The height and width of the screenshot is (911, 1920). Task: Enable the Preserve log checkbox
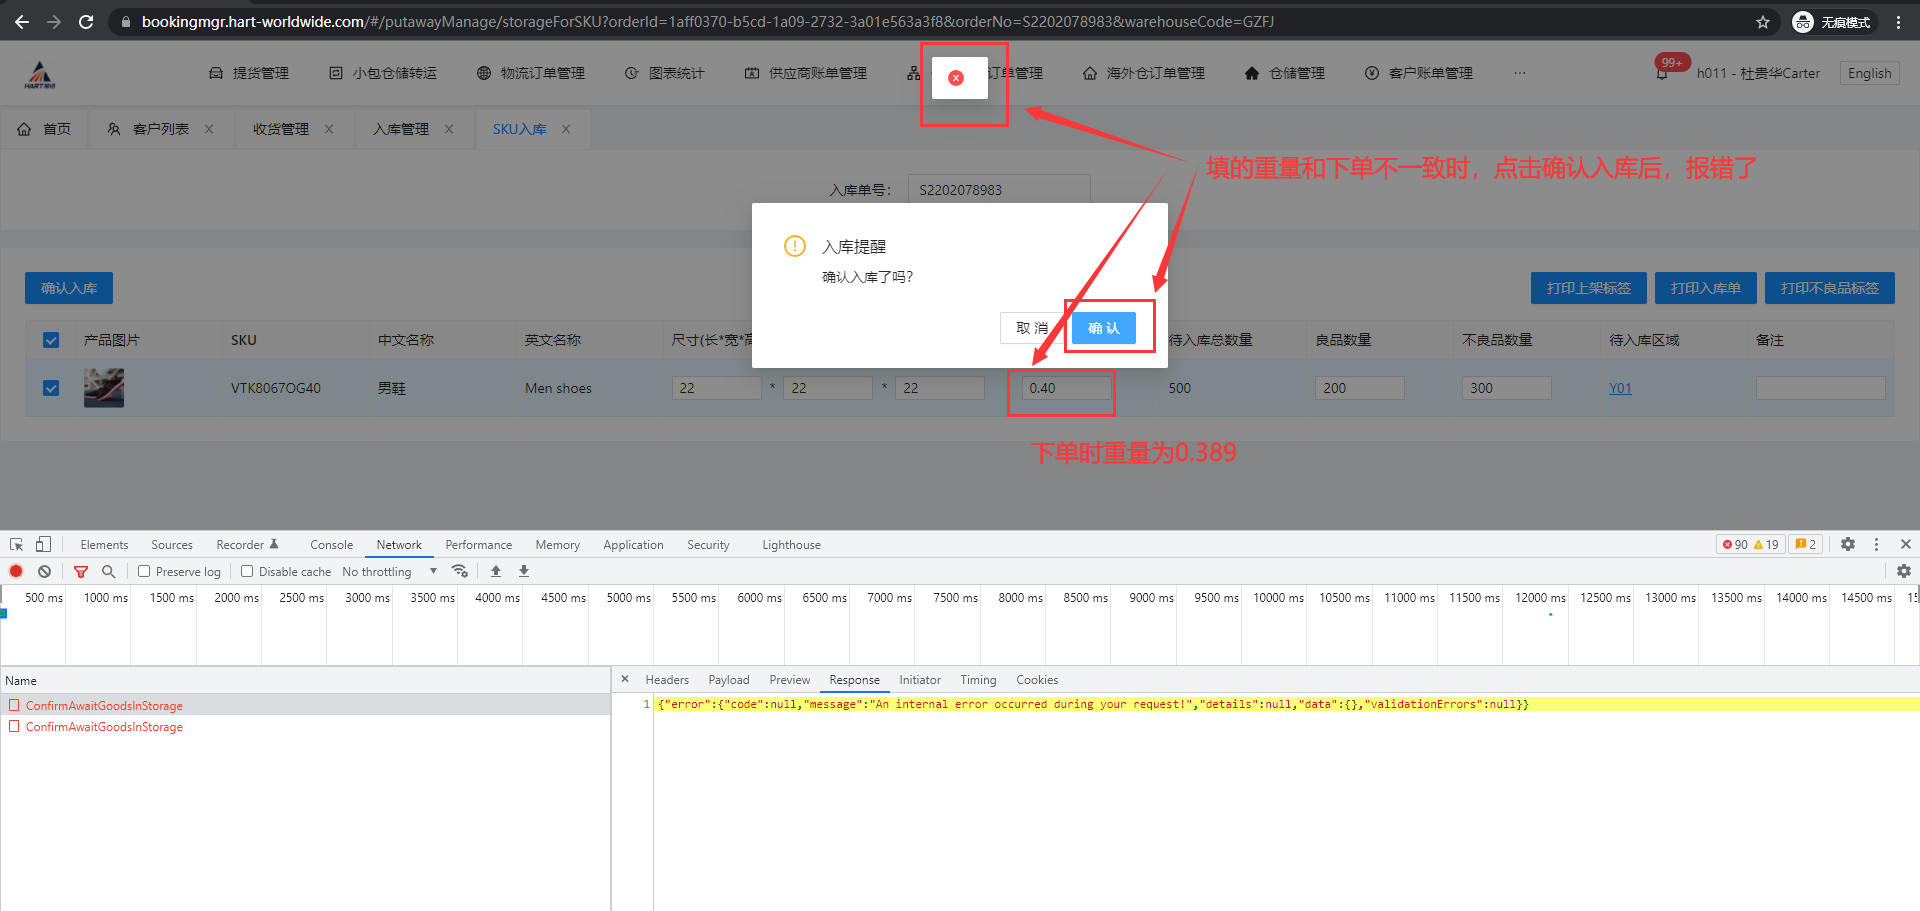(144, 571)
